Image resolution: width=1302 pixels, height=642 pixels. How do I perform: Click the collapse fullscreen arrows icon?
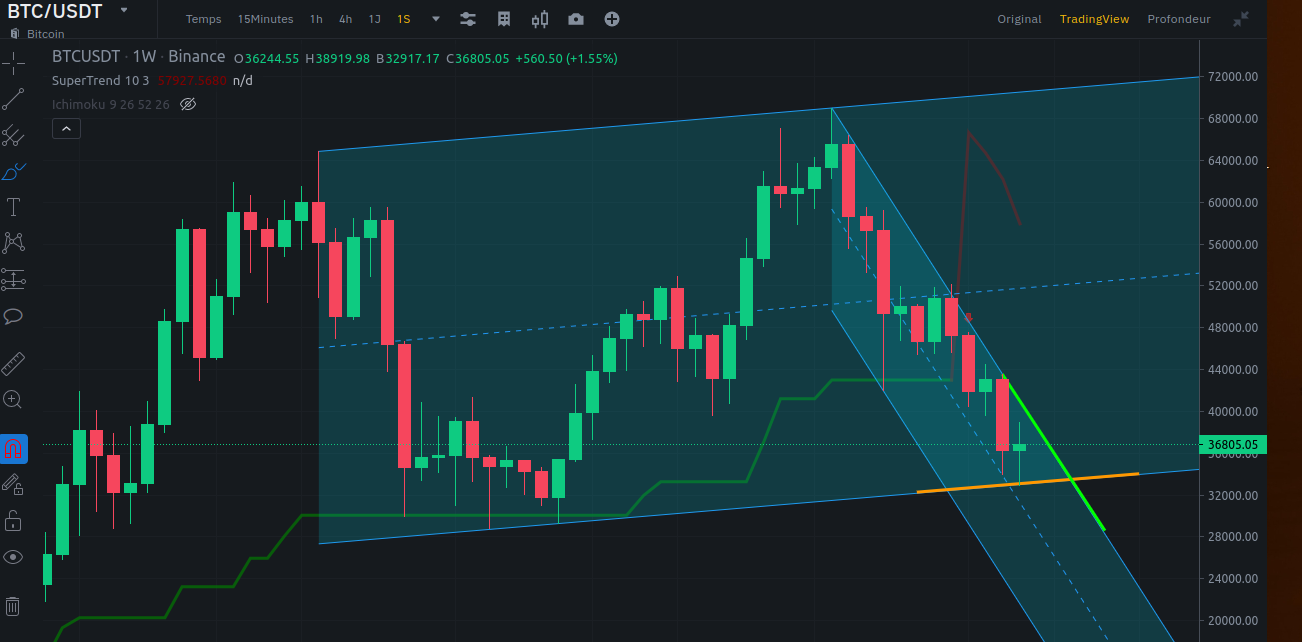coord(1241,19)
